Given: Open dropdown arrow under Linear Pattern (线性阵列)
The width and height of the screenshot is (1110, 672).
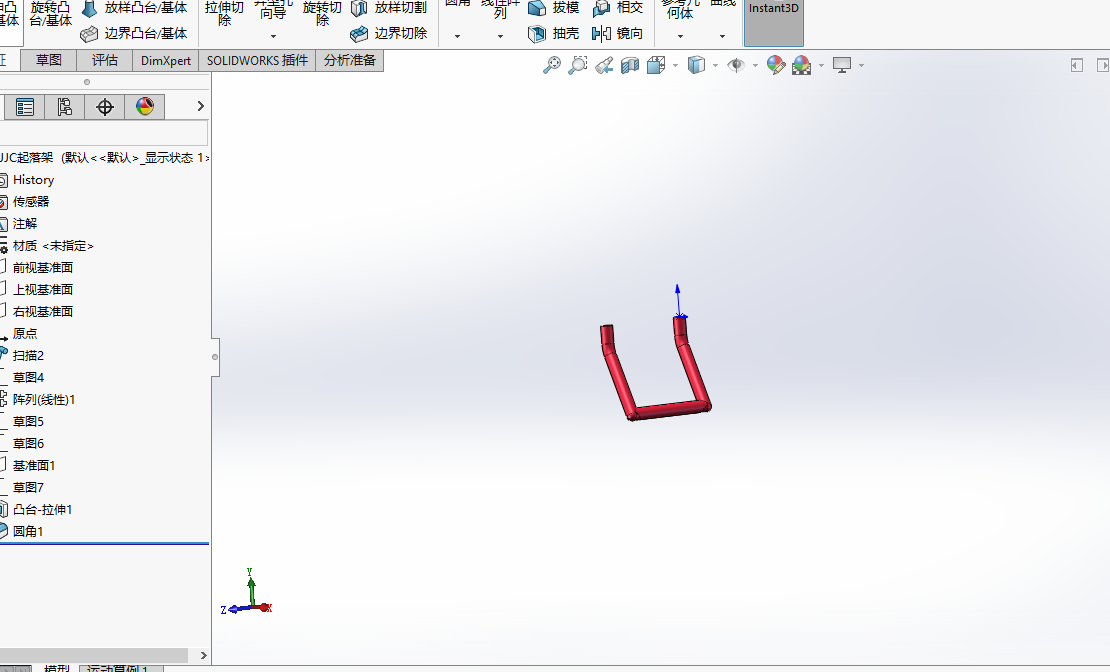Looking at the screenshot, I should click(x=500, y=36).
